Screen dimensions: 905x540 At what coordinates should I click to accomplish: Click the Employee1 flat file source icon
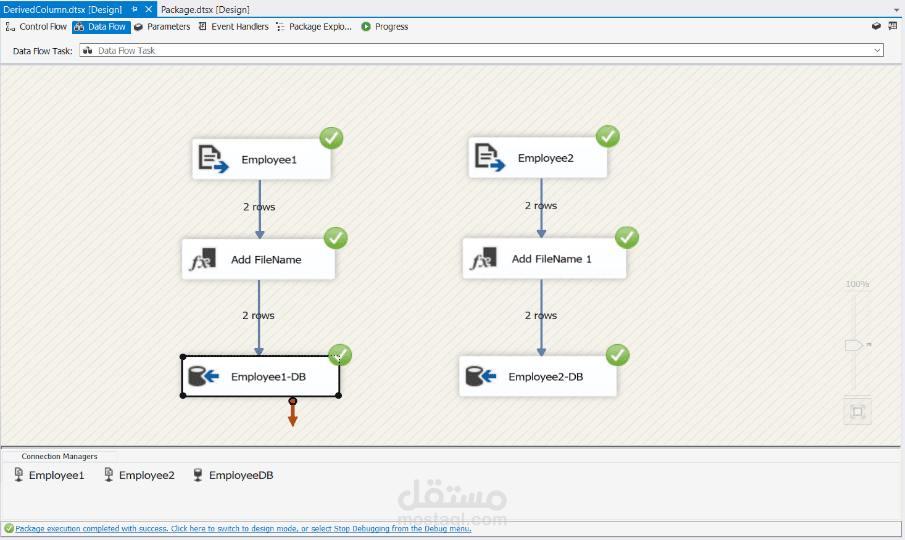click(214, 159)
